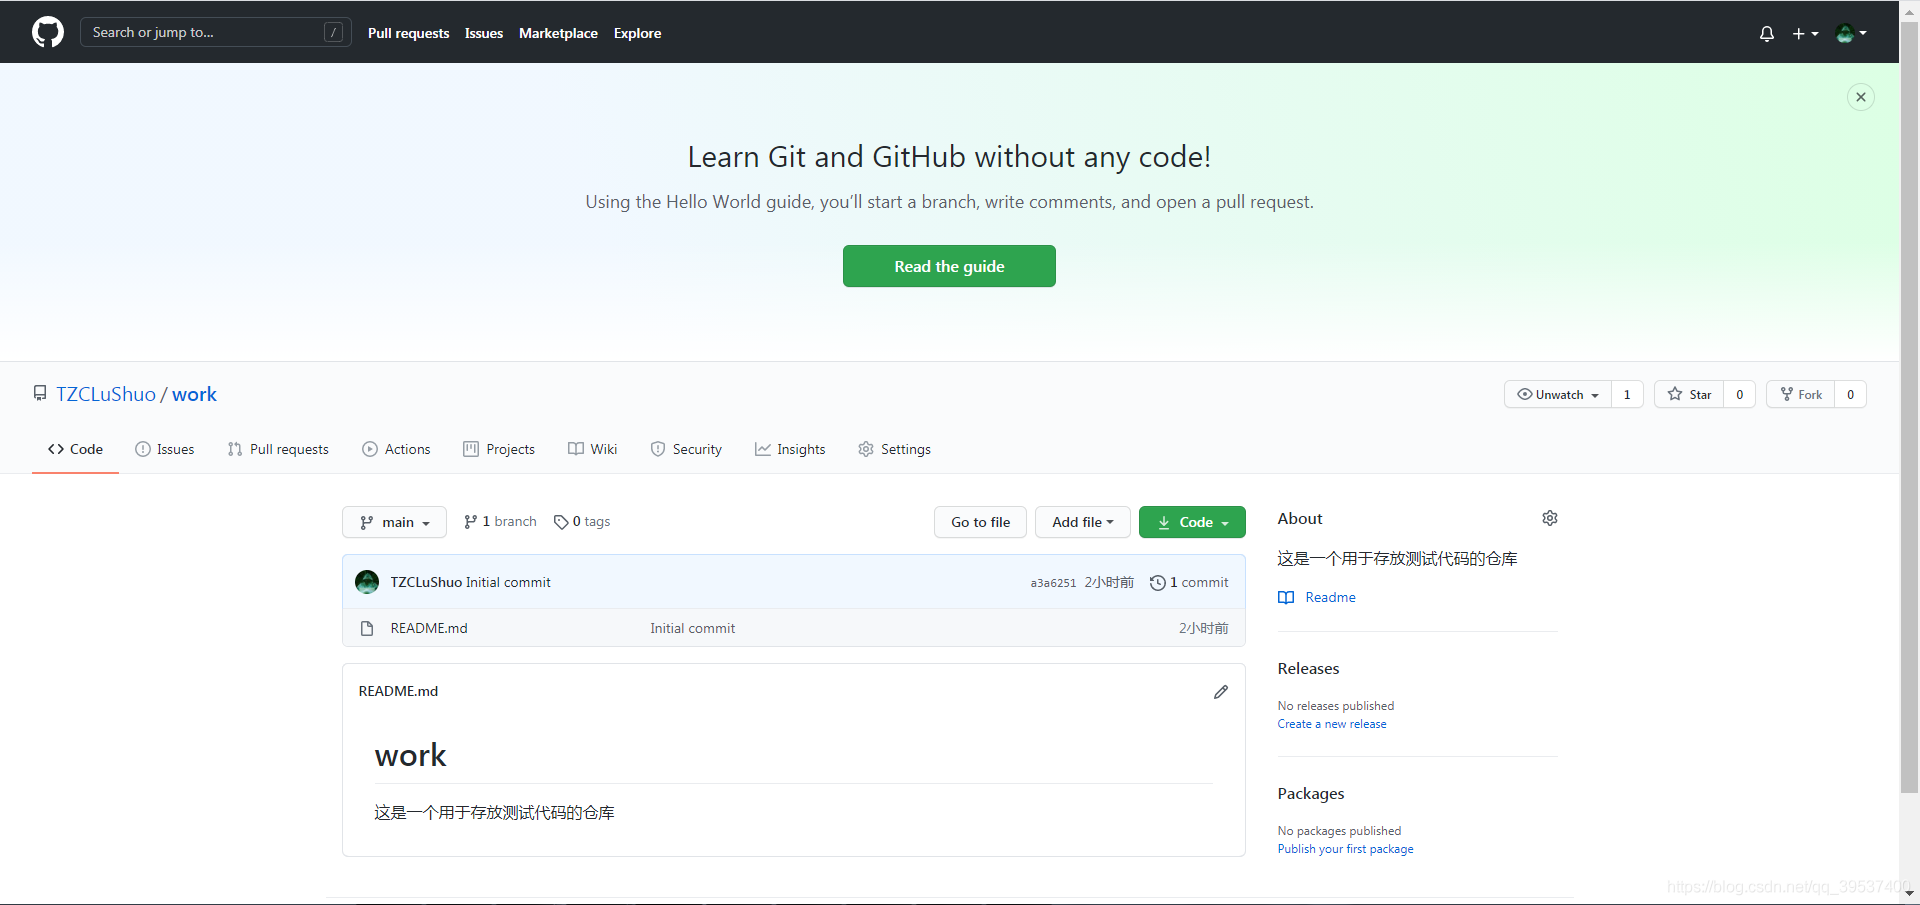This screenshot has width=1920, height=905.
Task: Open the user avatar menu
Action: (x=1851, y=33)
